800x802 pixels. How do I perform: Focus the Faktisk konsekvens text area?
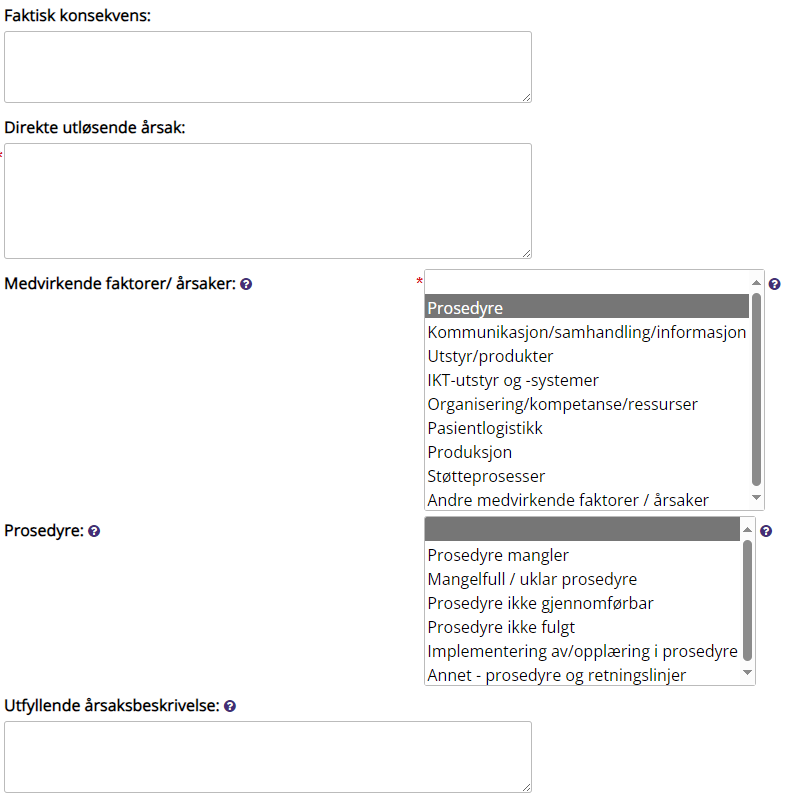coord(267,66)
